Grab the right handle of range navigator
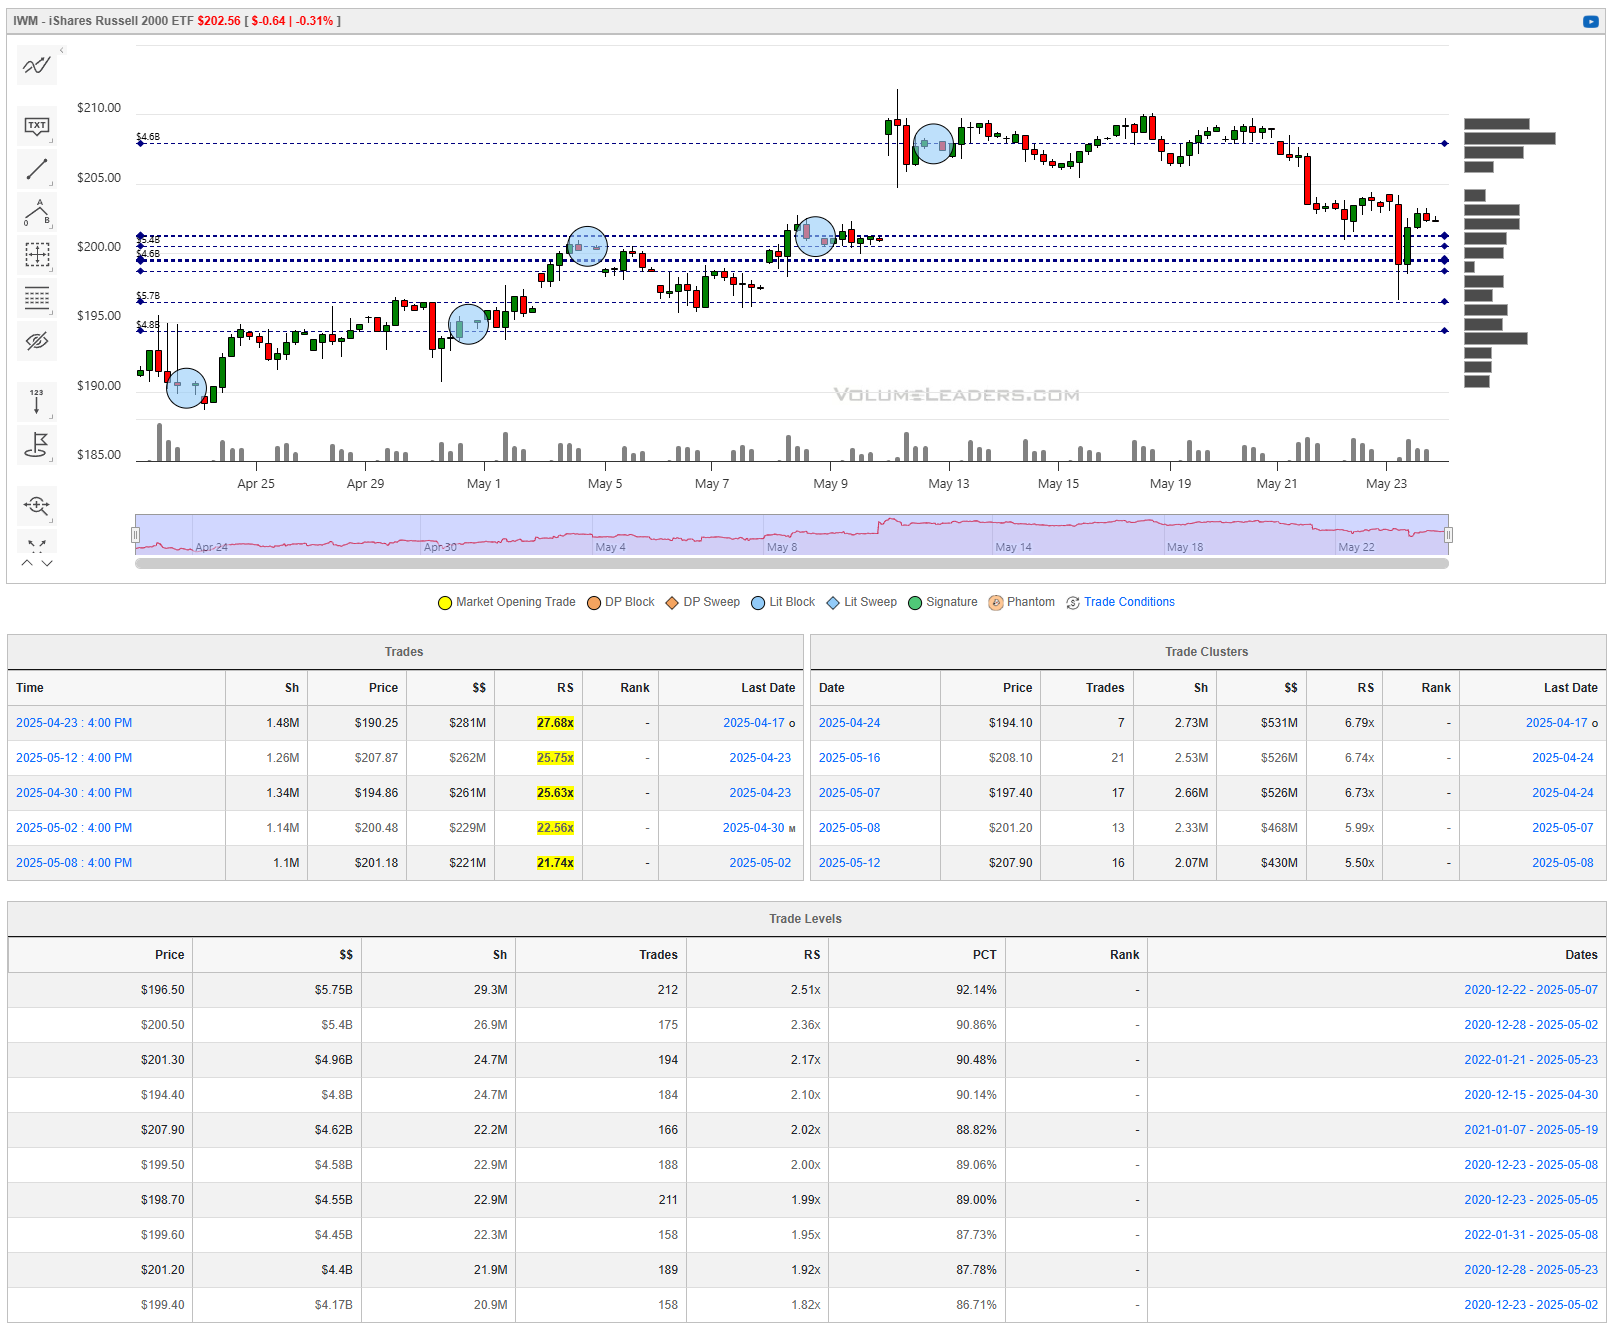1612x1333 pixels. tap(1448, 535)
